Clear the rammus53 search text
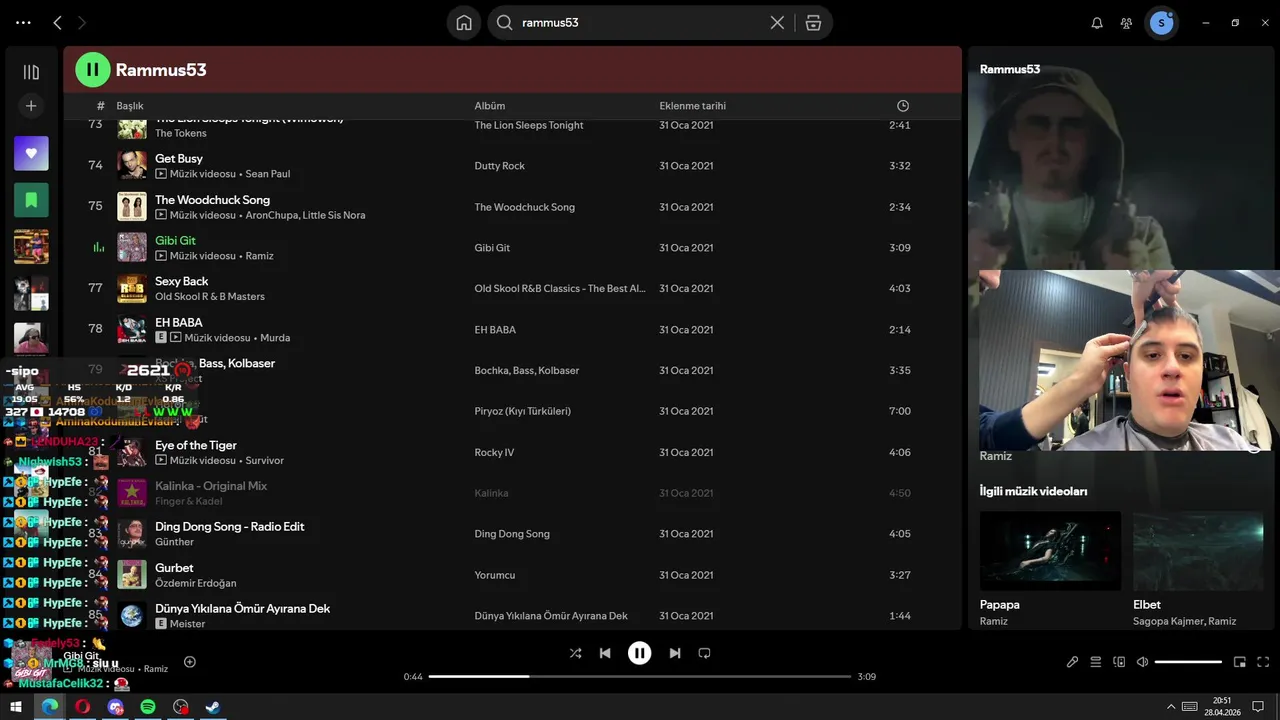Screen dimensions: 1280x720 coord(777,22)
